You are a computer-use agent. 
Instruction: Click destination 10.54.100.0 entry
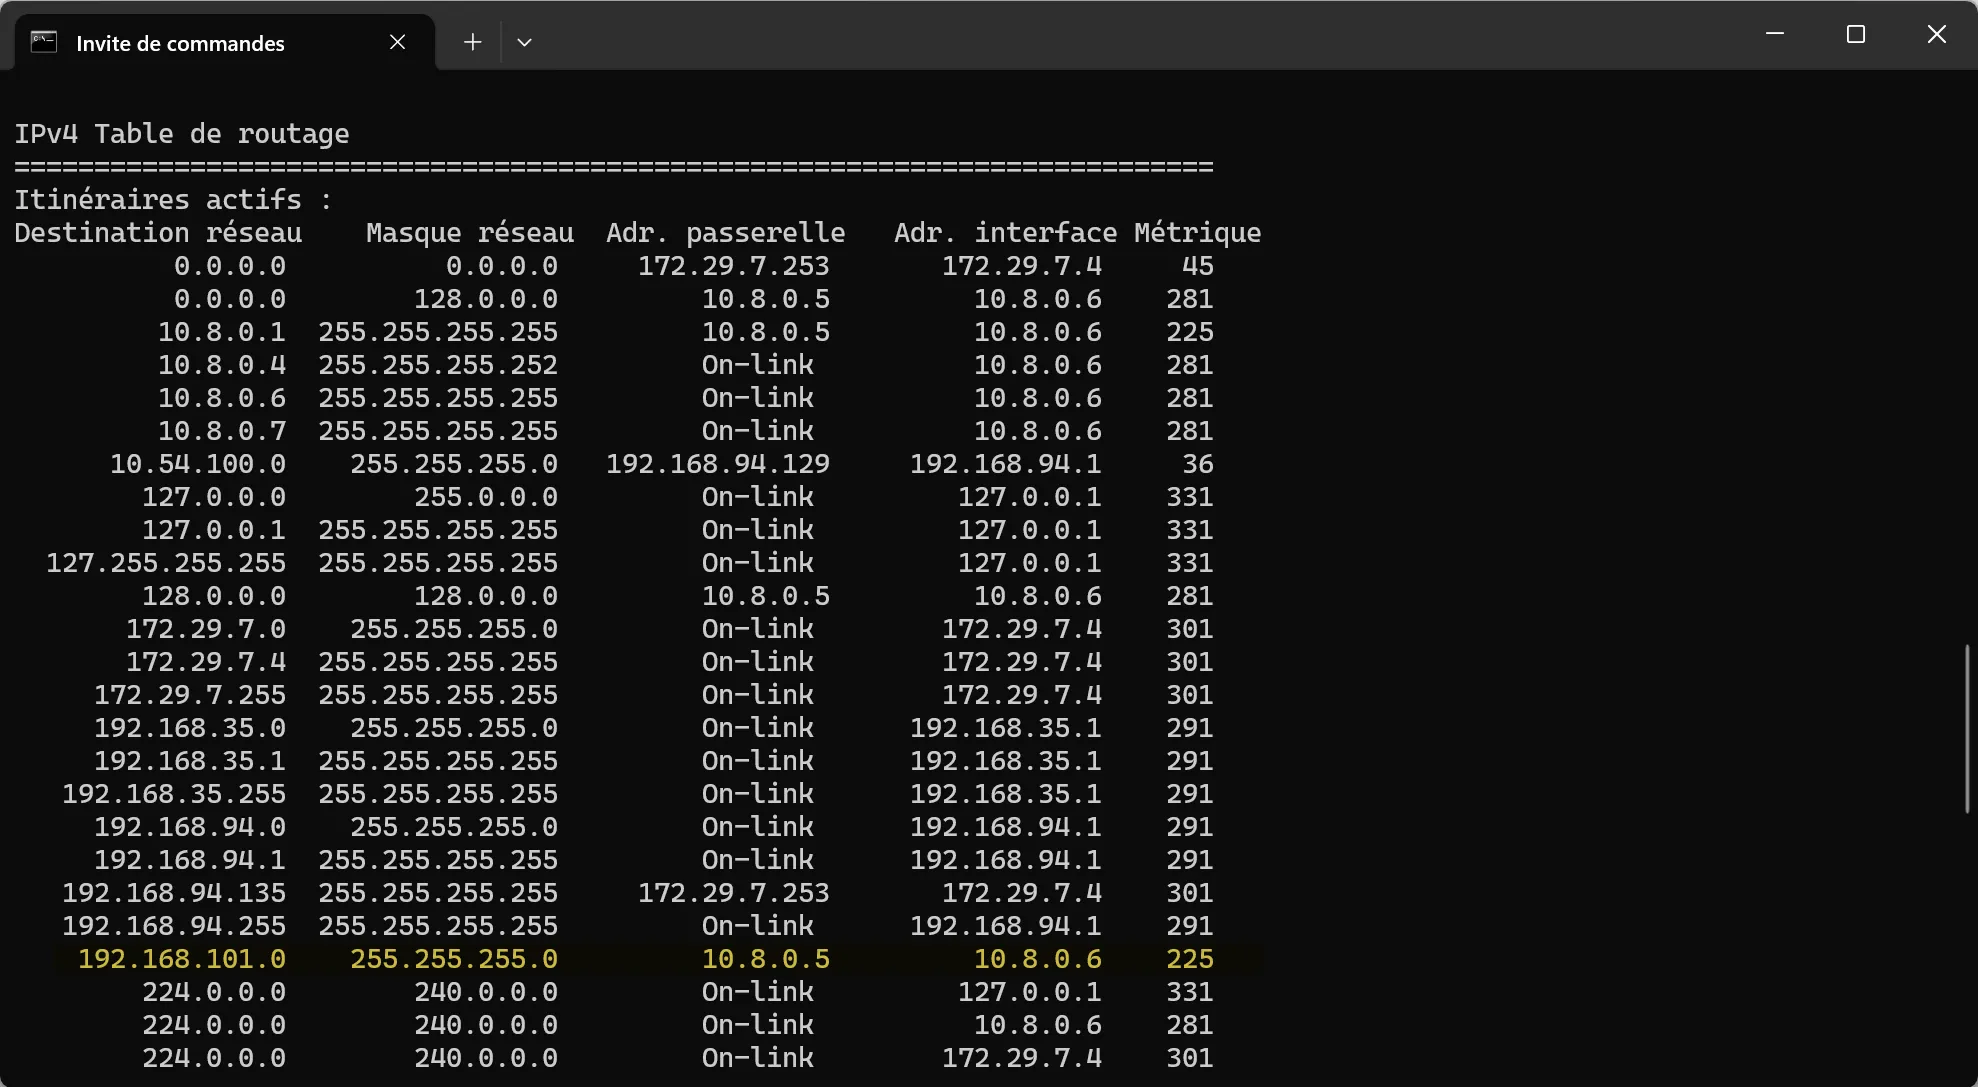click(198, 464)
